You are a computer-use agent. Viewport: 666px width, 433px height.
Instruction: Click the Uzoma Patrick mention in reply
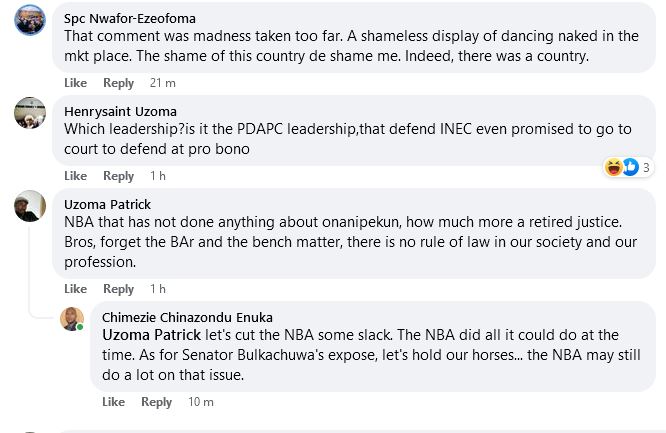[x=152, y=335]
